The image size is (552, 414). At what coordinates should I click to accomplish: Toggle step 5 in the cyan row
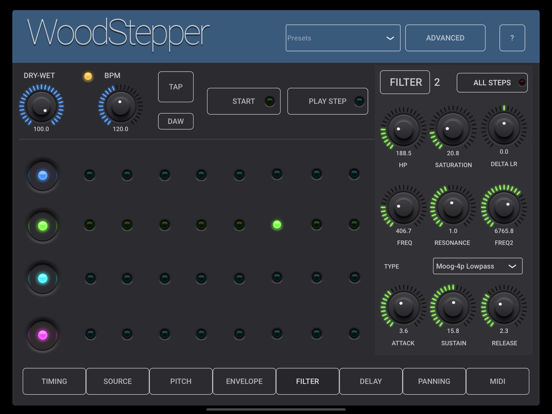click(239, 278)
